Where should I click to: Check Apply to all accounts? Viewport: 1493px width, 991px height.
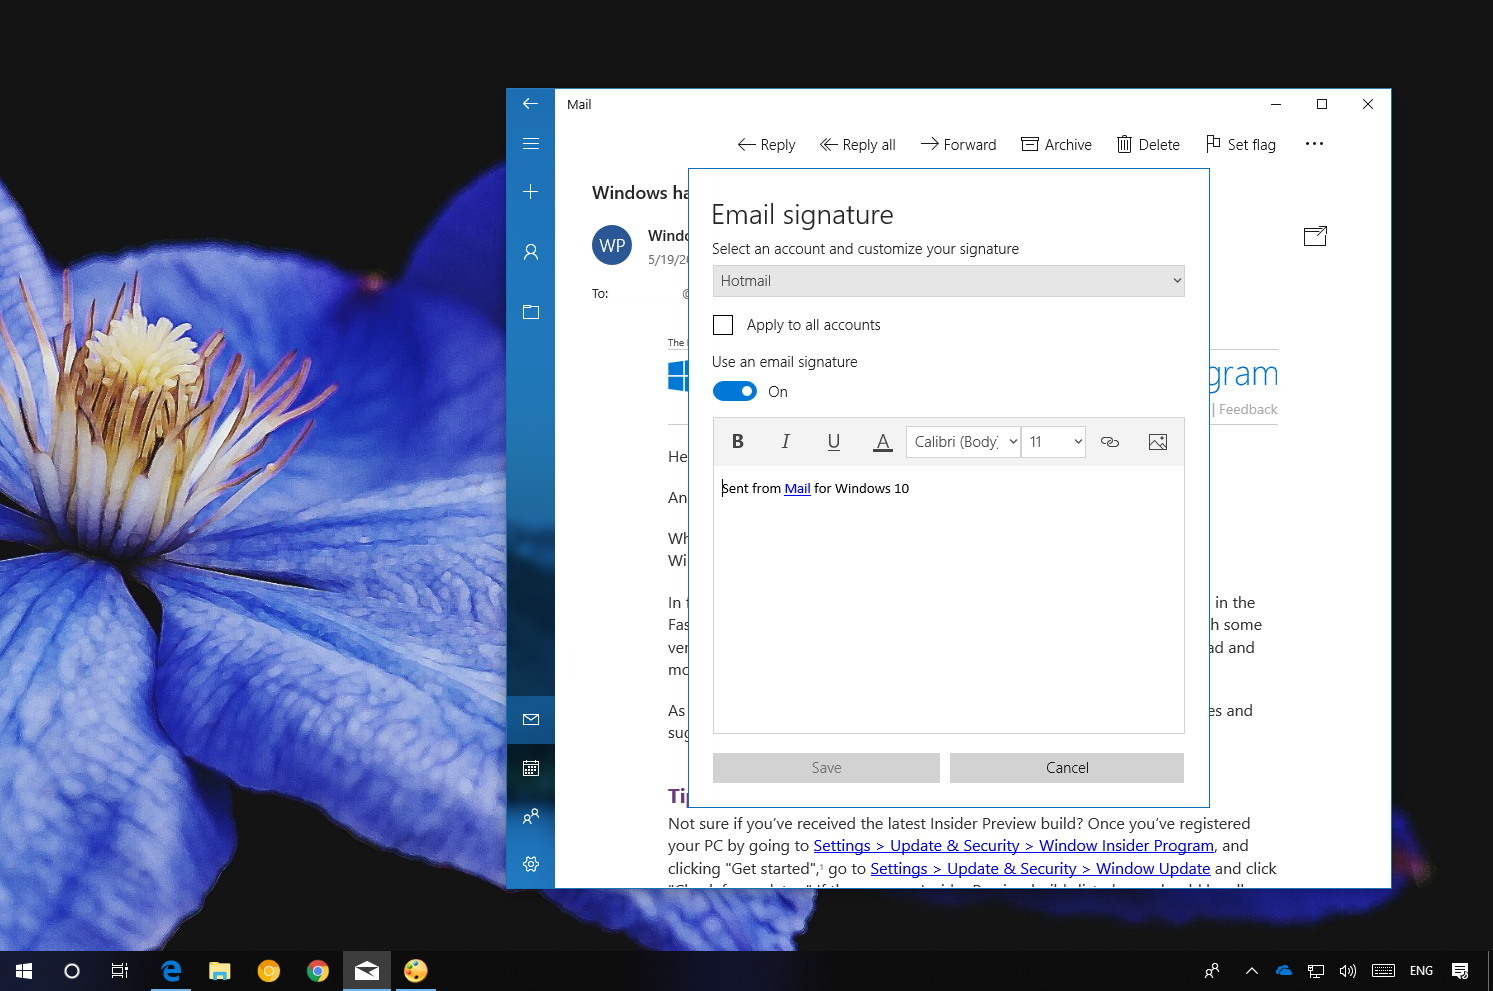[723, 325]
